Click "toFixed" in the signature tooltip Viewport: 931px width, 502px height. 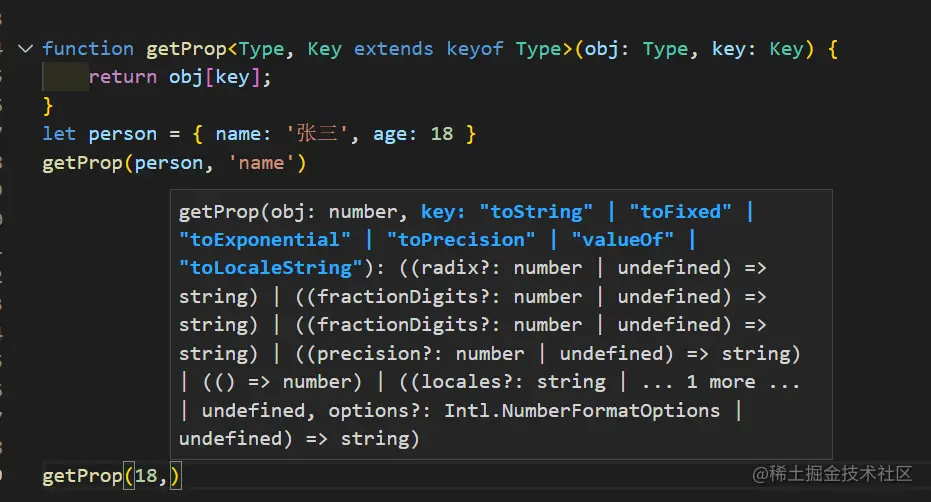pyautogui.click(x=680, y=211)
